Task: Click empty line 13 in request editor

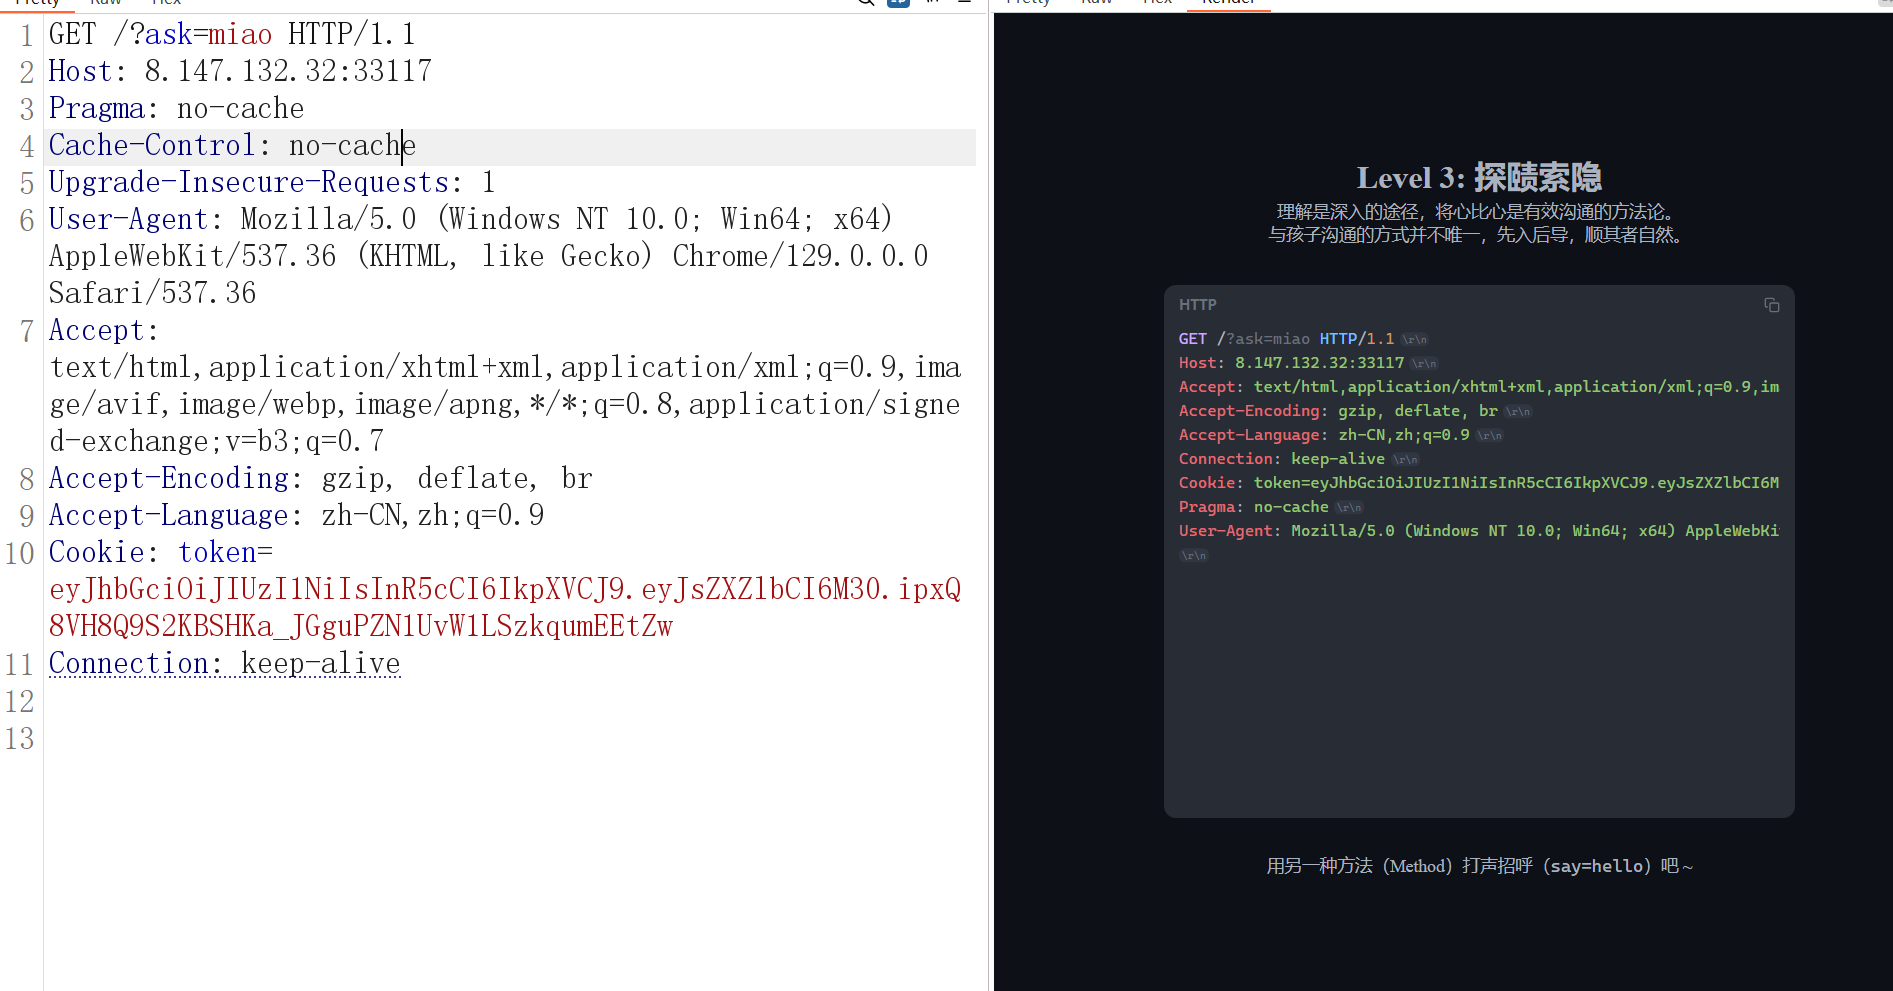Action: pyautogui.click(x=510, y=738)
